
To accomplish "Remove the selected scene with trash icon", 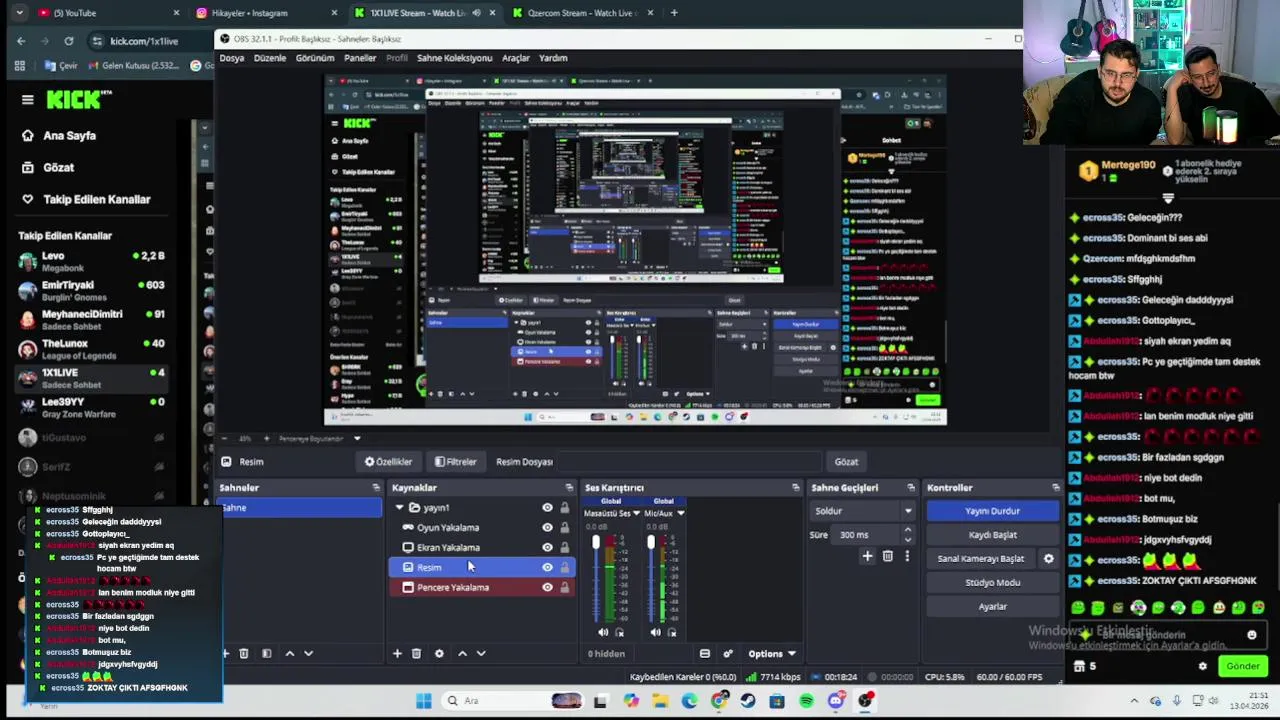I will (x=244, y=654).
